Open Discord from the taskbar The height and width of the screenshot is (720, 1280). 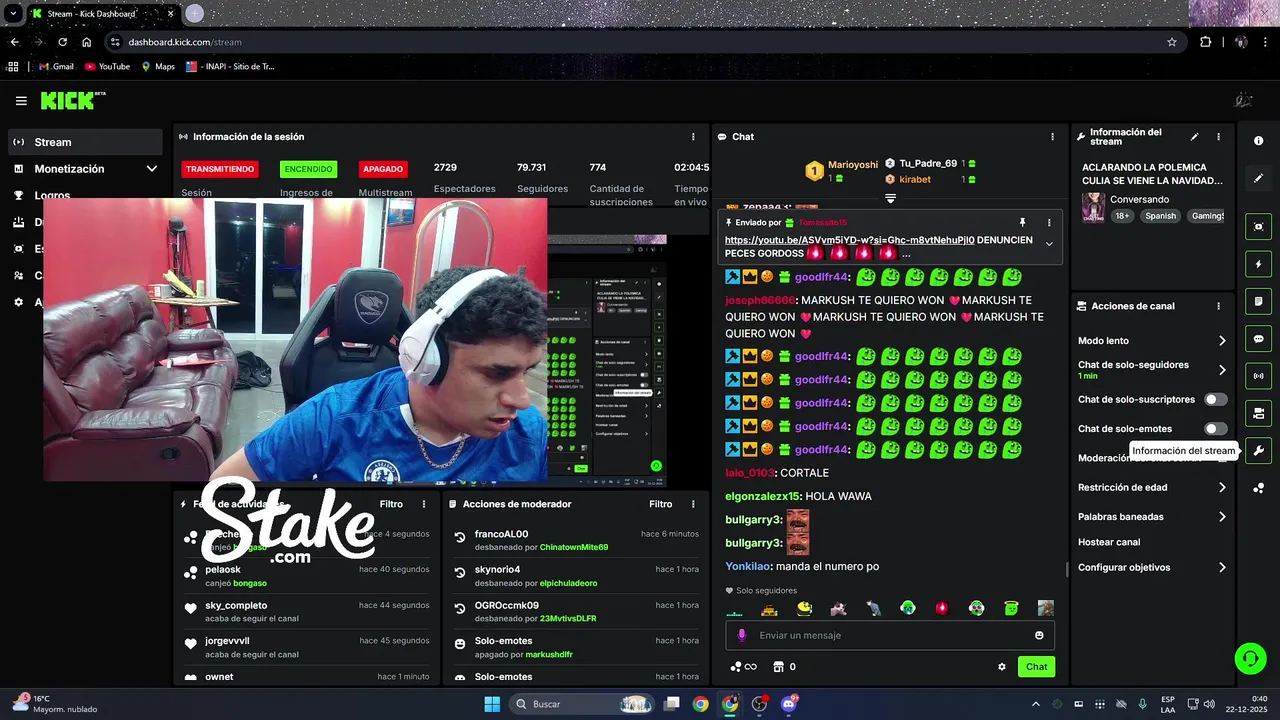click(789, 704)
